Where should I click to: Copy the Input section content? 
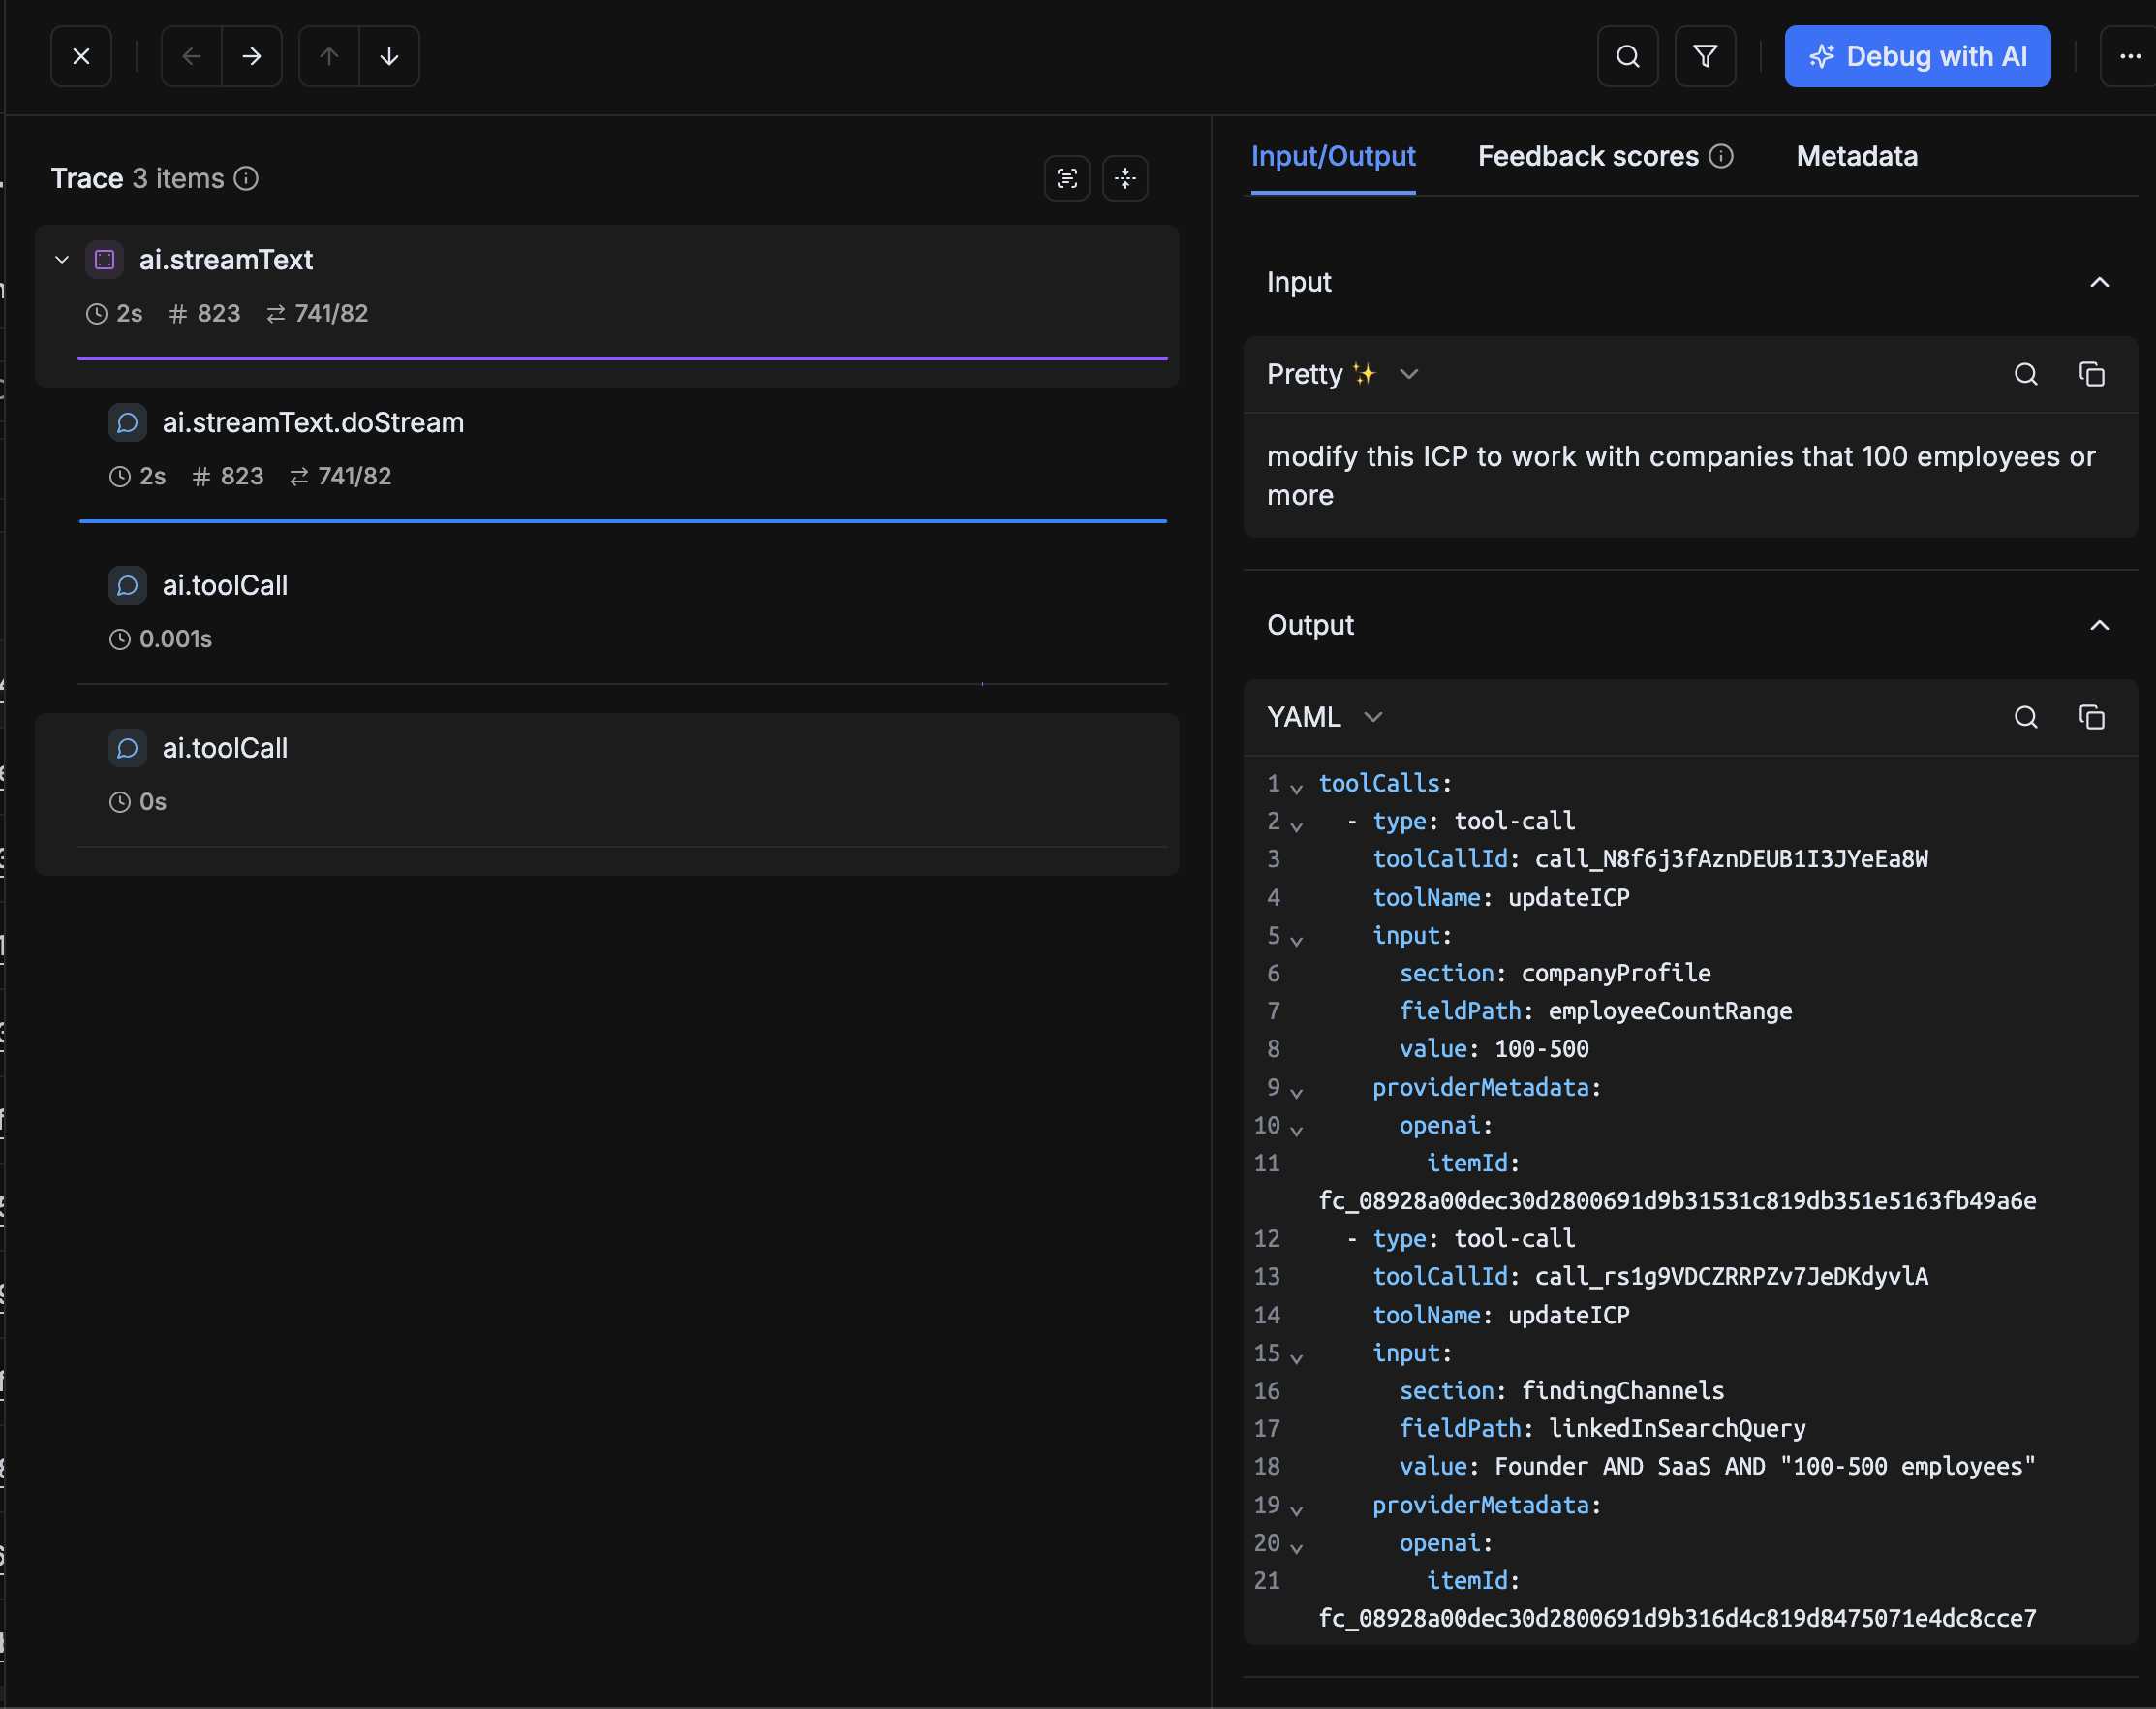tap(2091, 374)
